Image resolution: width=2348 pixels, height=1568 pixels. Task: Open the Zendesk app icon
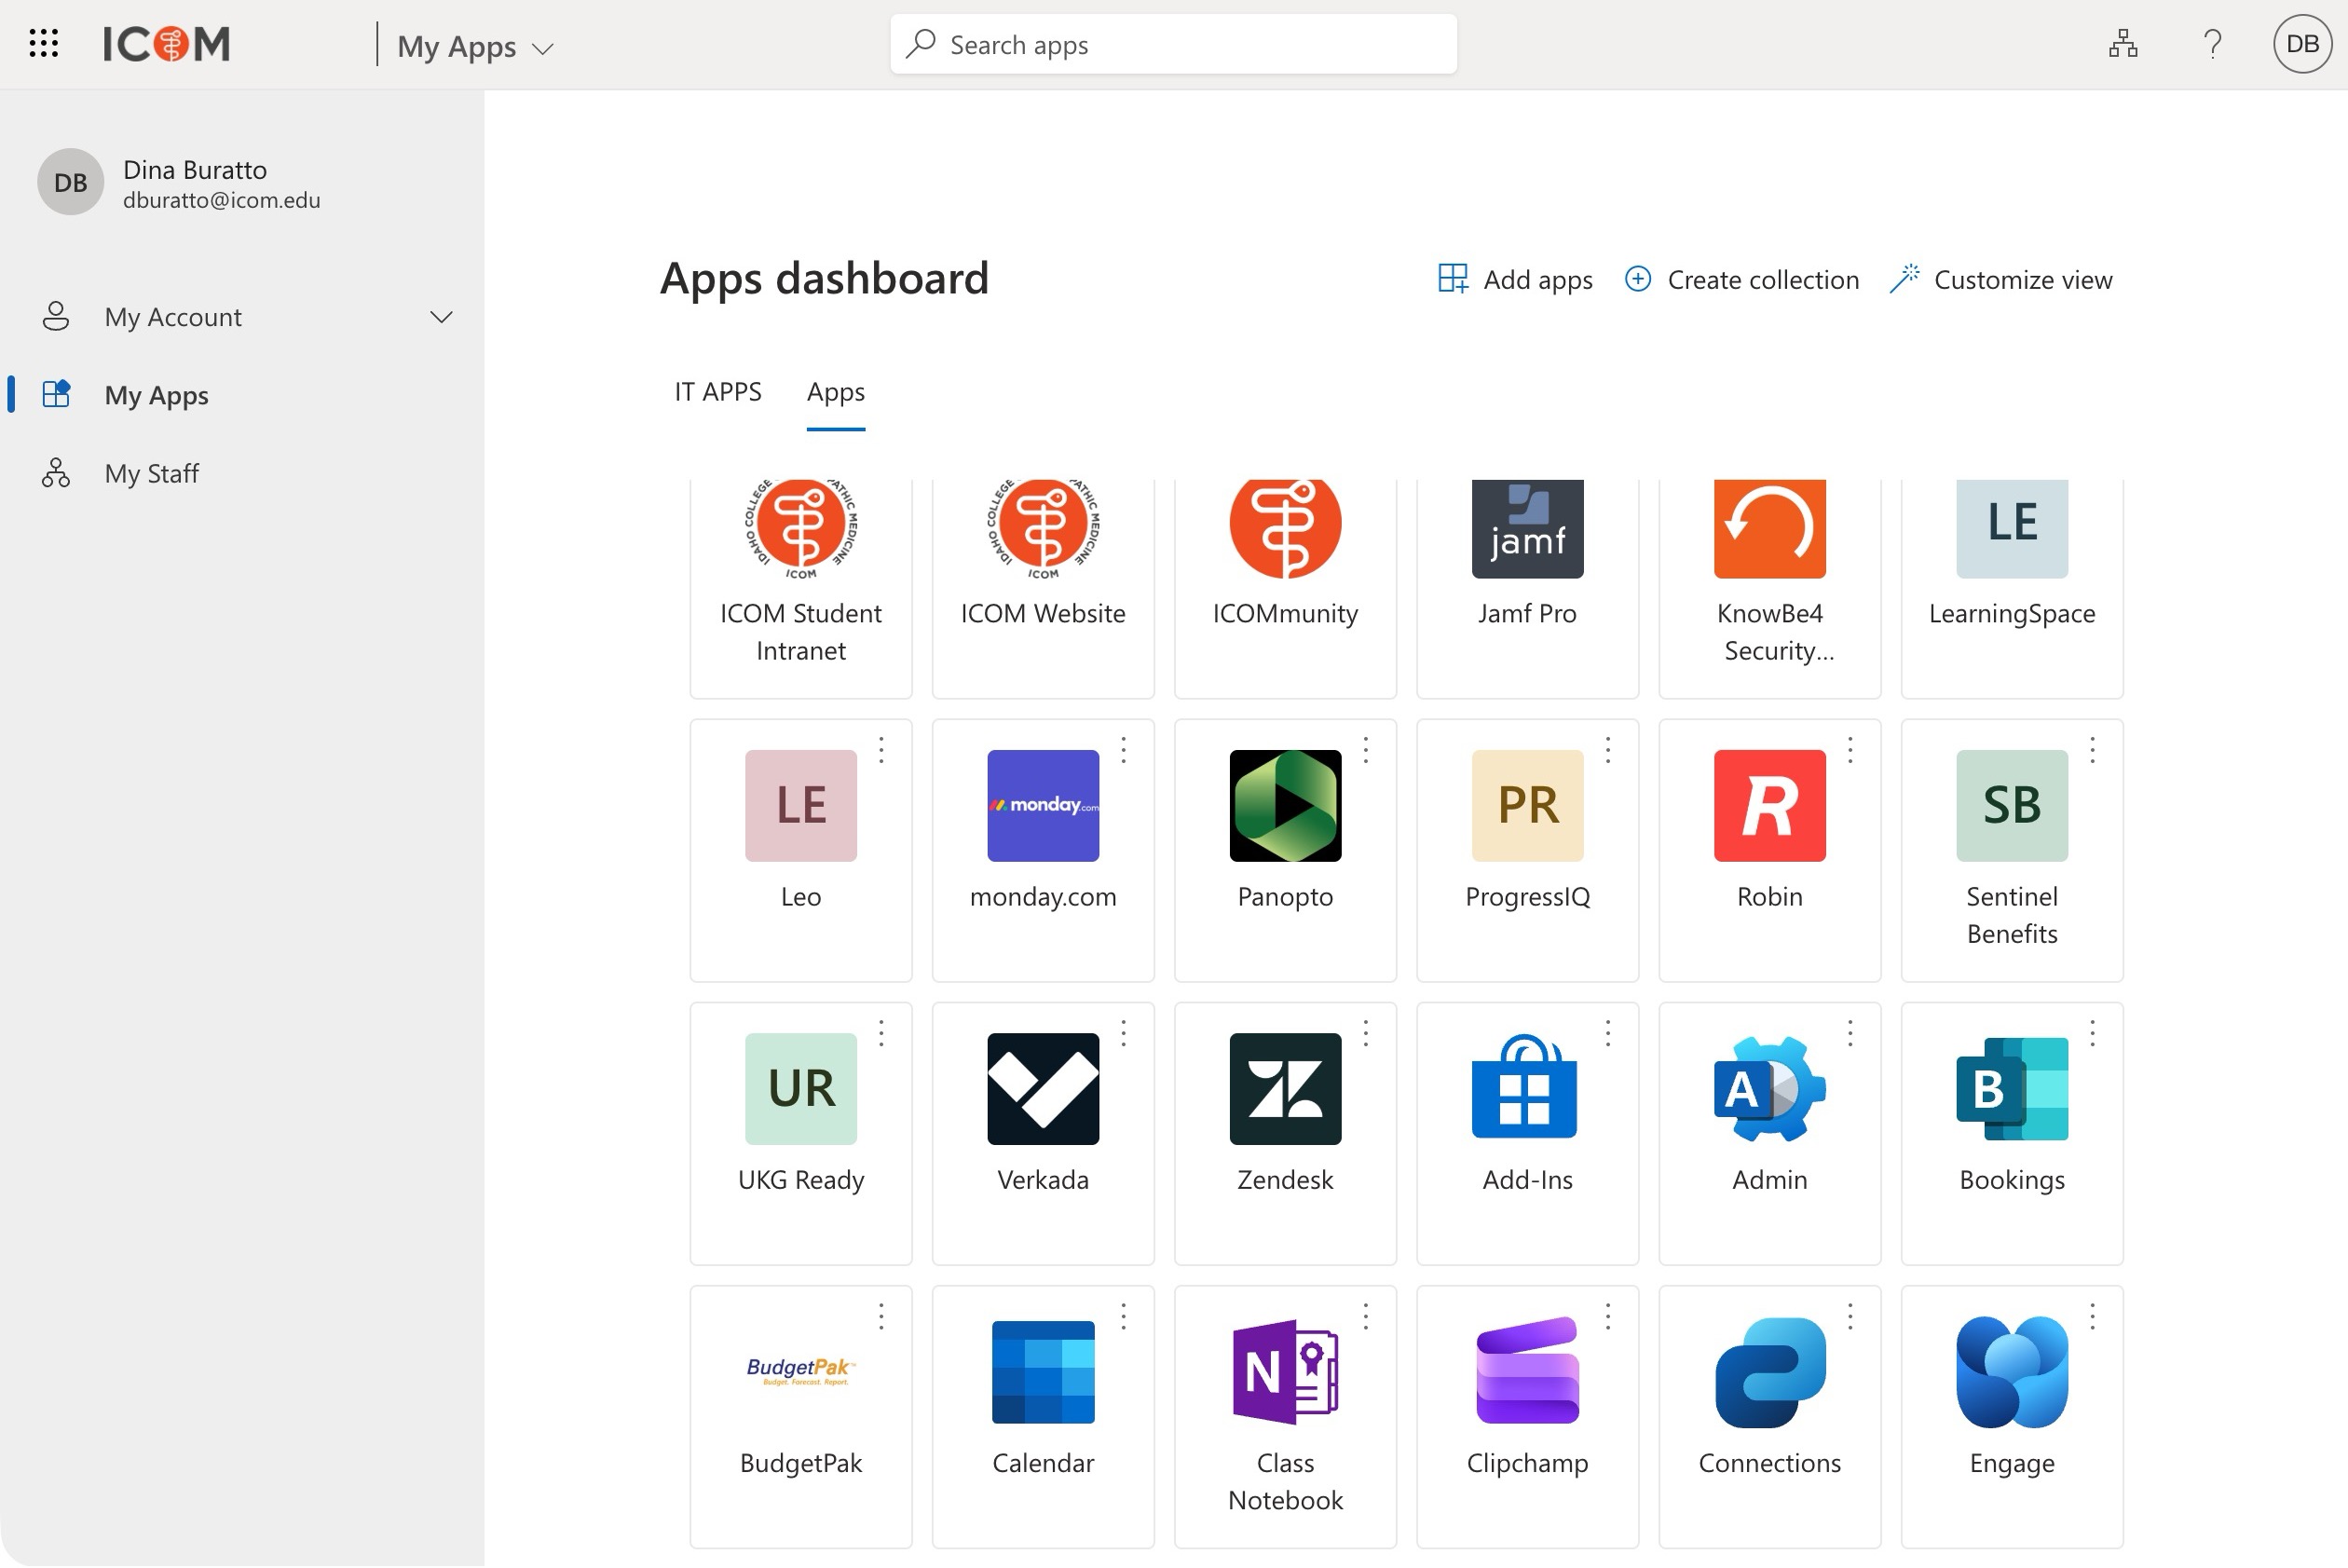click(1285, 1089)
